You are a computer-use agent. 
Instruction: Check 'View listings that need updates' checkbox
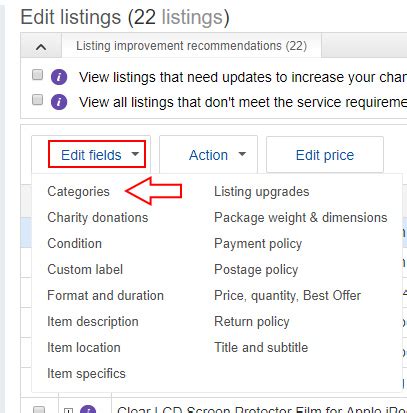point(38,74)
